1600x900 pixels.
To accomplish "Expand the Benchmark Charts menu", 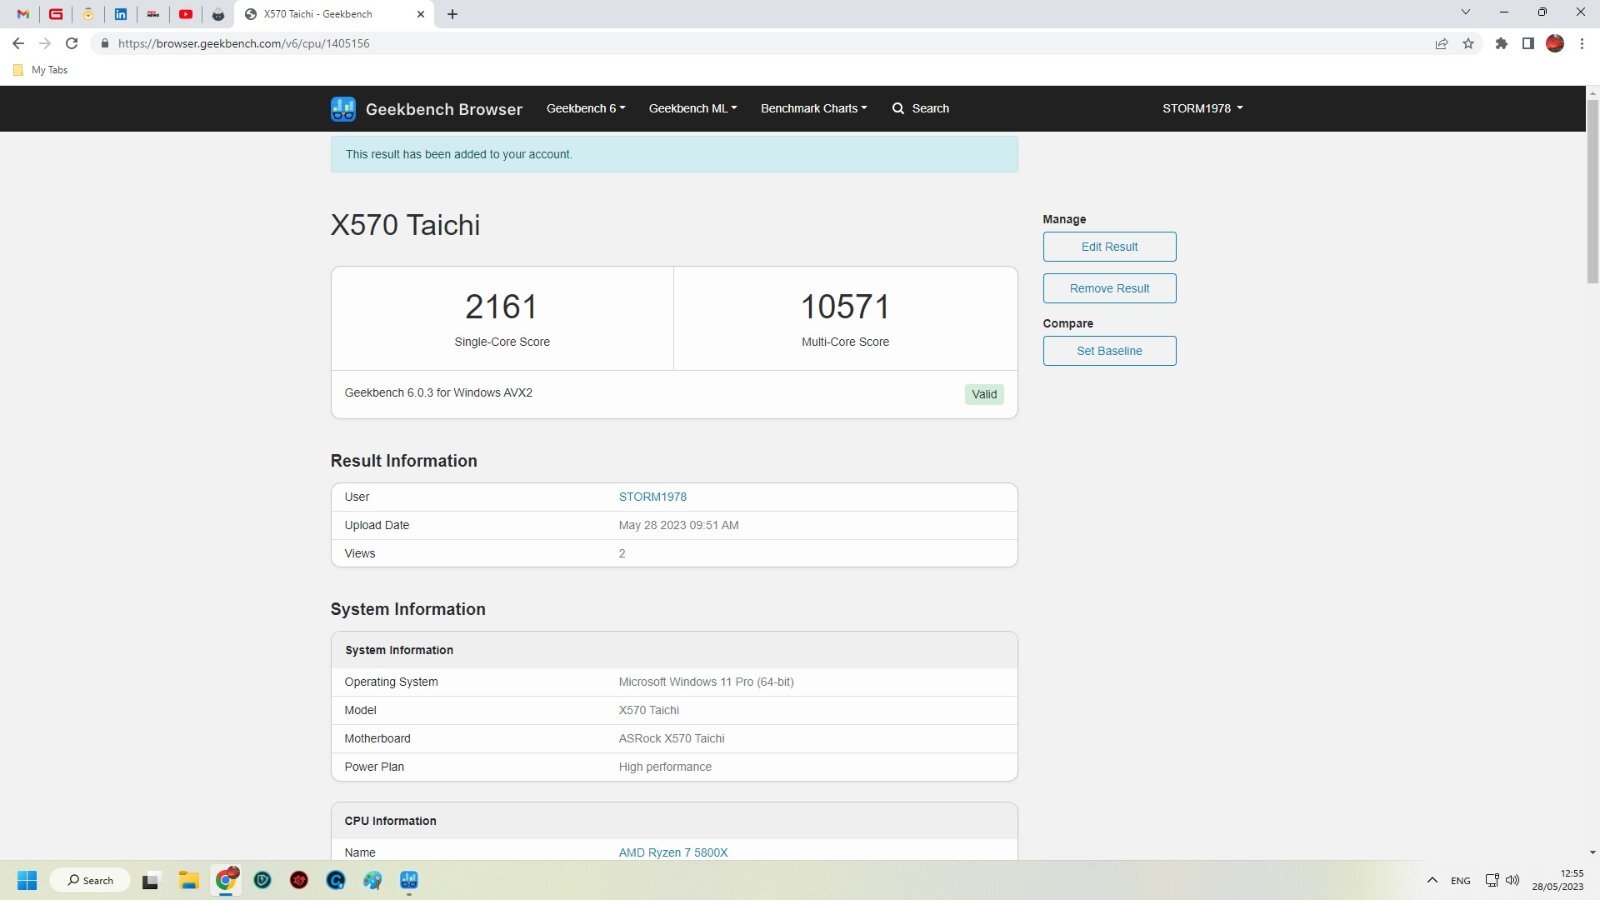I will pyautogui.click(x=814, y=108).
